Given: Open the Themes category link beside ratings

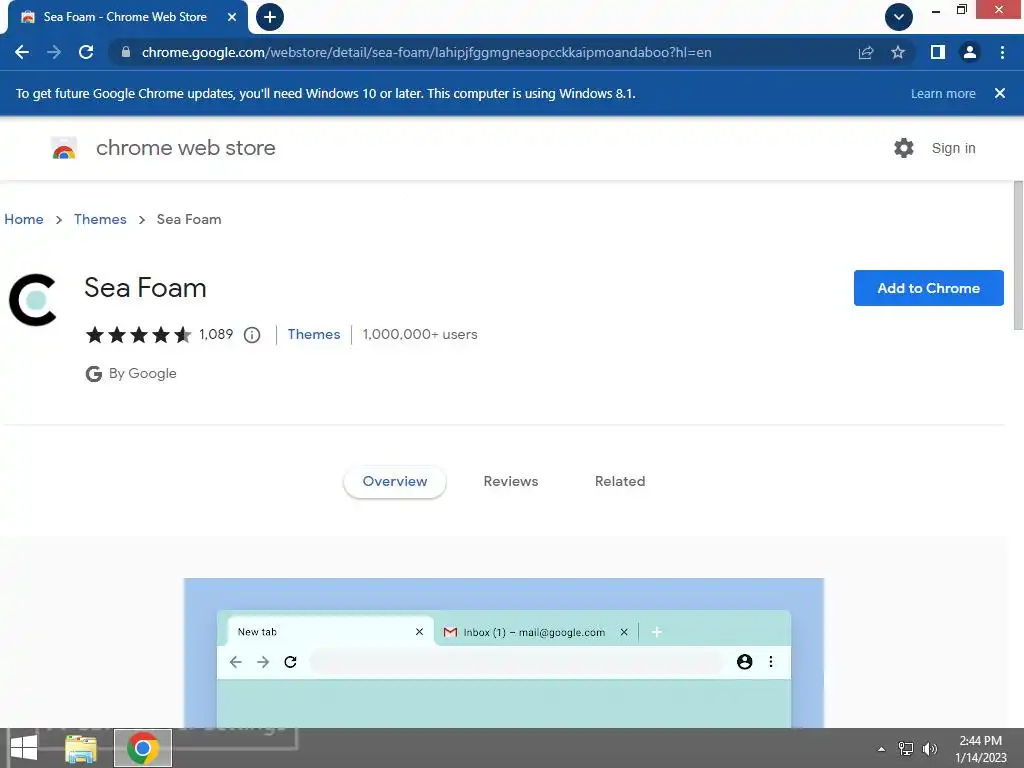Looking at the screenshot, I should (x=313, y=334).
